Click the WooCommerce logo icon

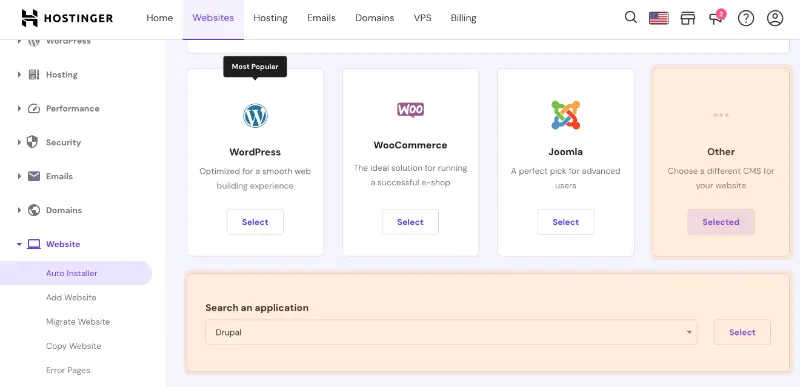[410, 109]
